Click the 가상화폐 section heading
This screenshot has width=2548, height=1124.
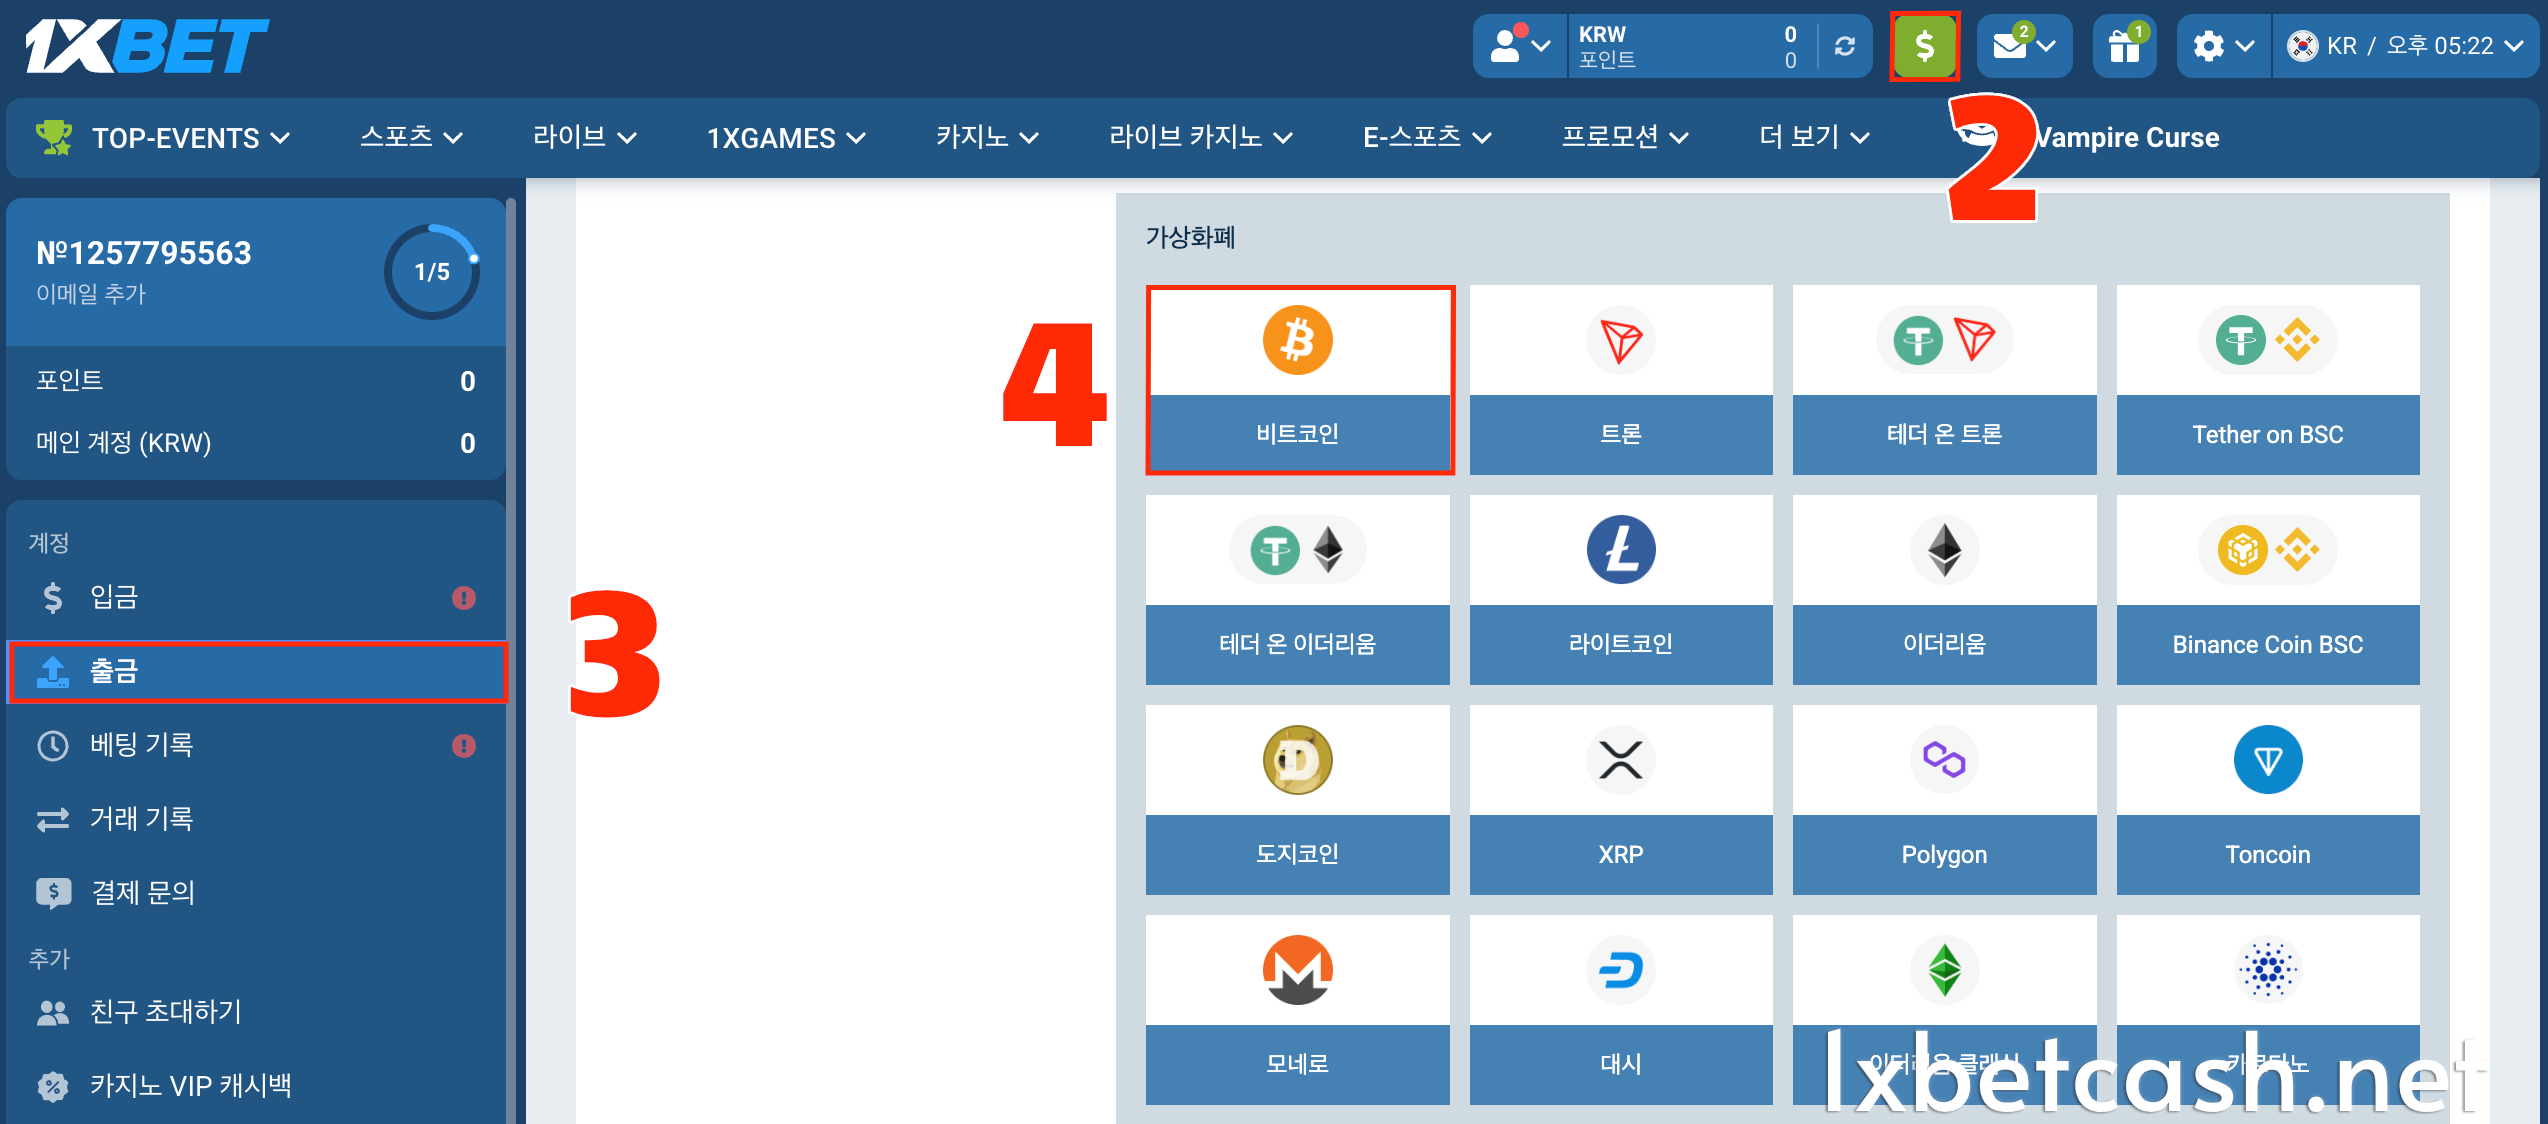tap(1190, 237)
